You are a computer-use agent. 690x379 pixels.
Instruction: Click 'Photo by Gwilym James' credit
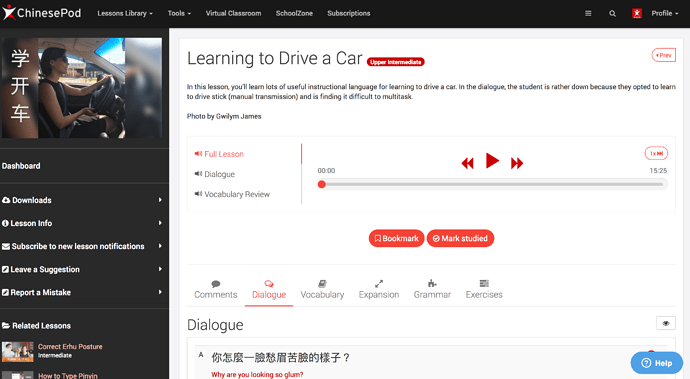224,116
